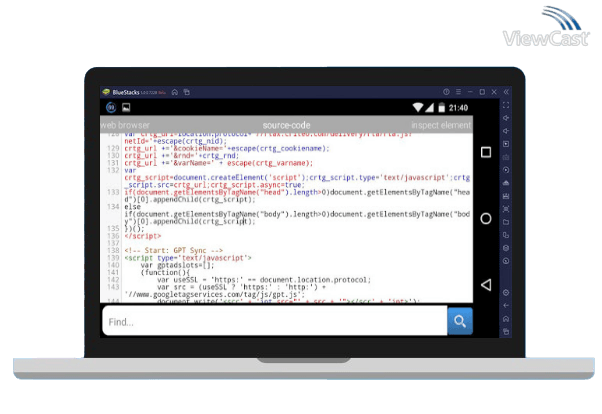The height and width of the screenshot is (414, 602).
Task: Click the stacked layers icon in the sidebar
Action: pyautogui.click(x=506, y=248)
